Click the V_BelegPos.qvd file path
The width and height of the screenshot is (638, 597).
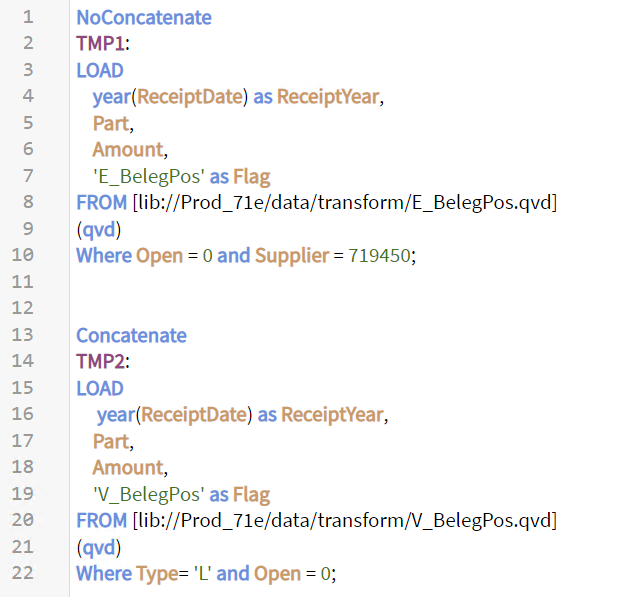click(x=345, y=521)
